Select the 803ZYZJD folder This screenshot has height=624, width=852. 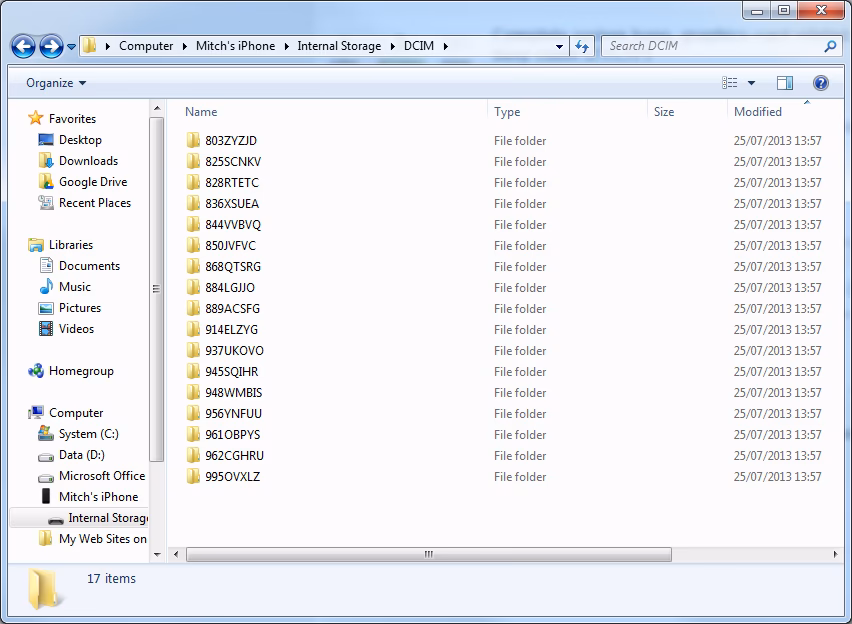click(231, 141)
